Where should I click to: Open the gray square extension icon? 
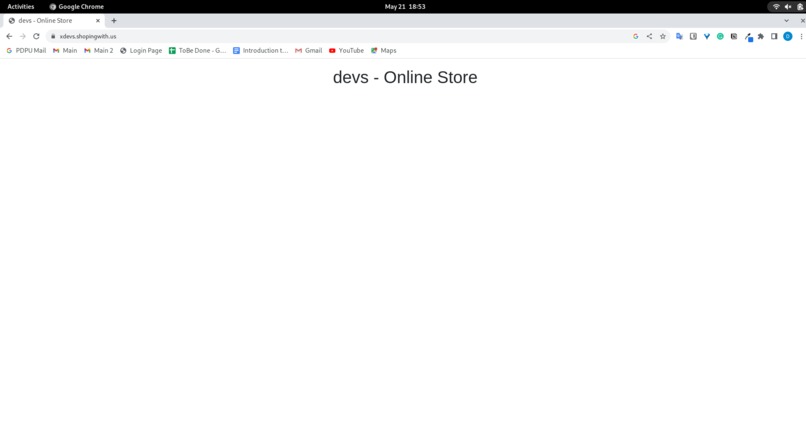pyautogui.click(x=693, y=36)
